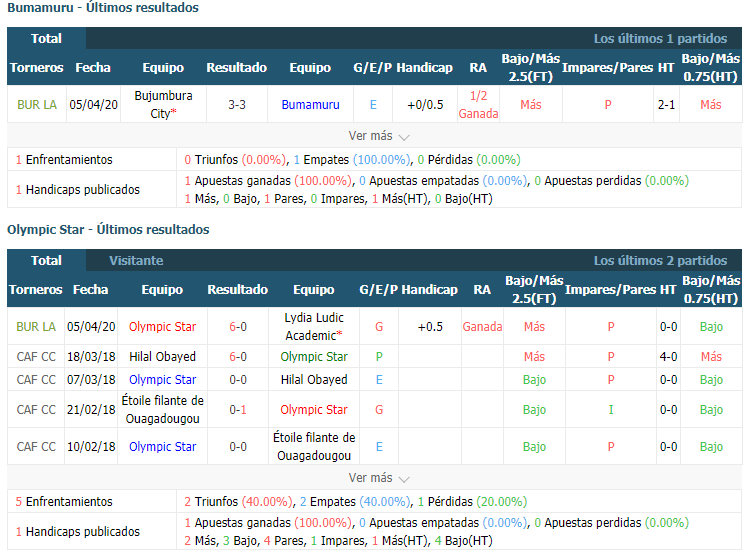Open BUR LA league in Bumamuru row

pyautogui.click(x=37, y=104)
